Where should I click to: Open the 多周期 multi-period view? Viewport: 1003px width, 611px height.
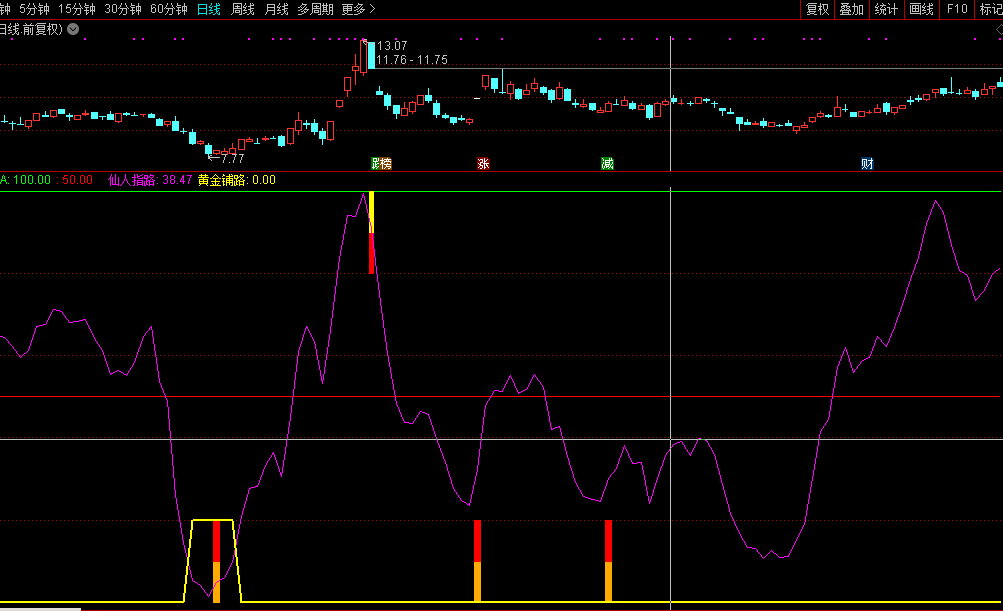[315, 9]
